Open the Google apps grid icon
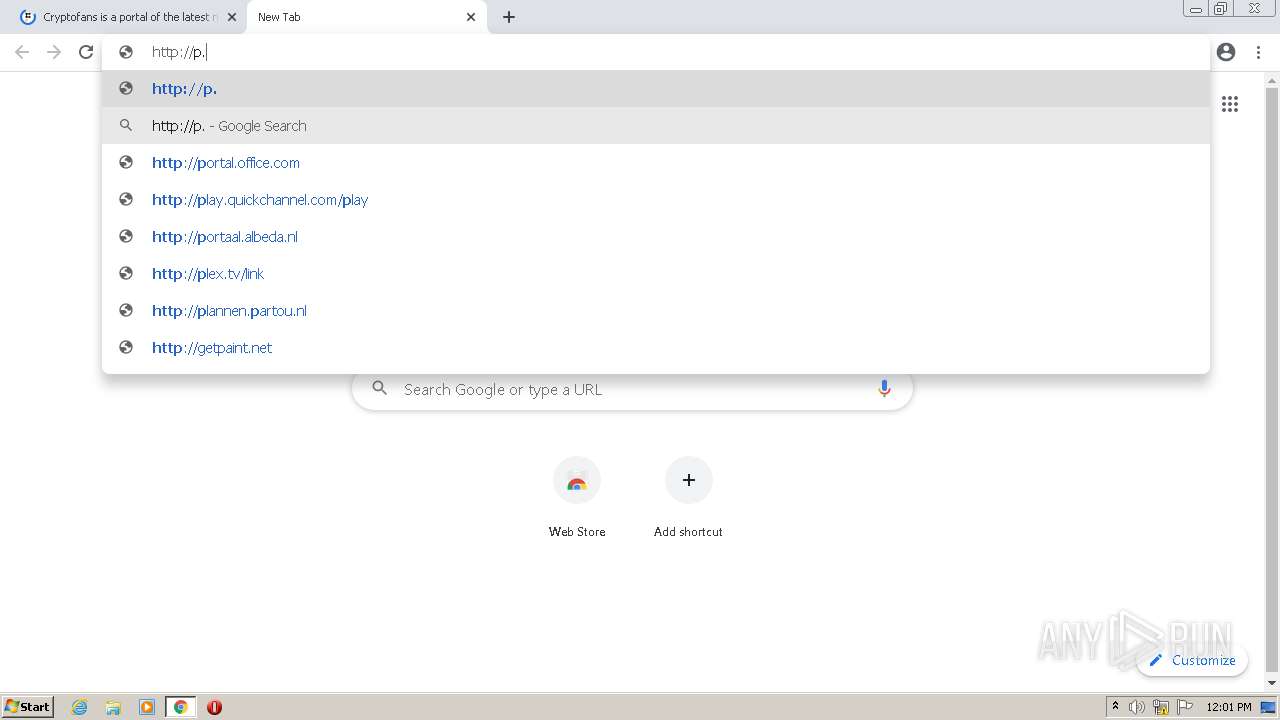The image size is (1280, 720). [x=1230, y=104]
